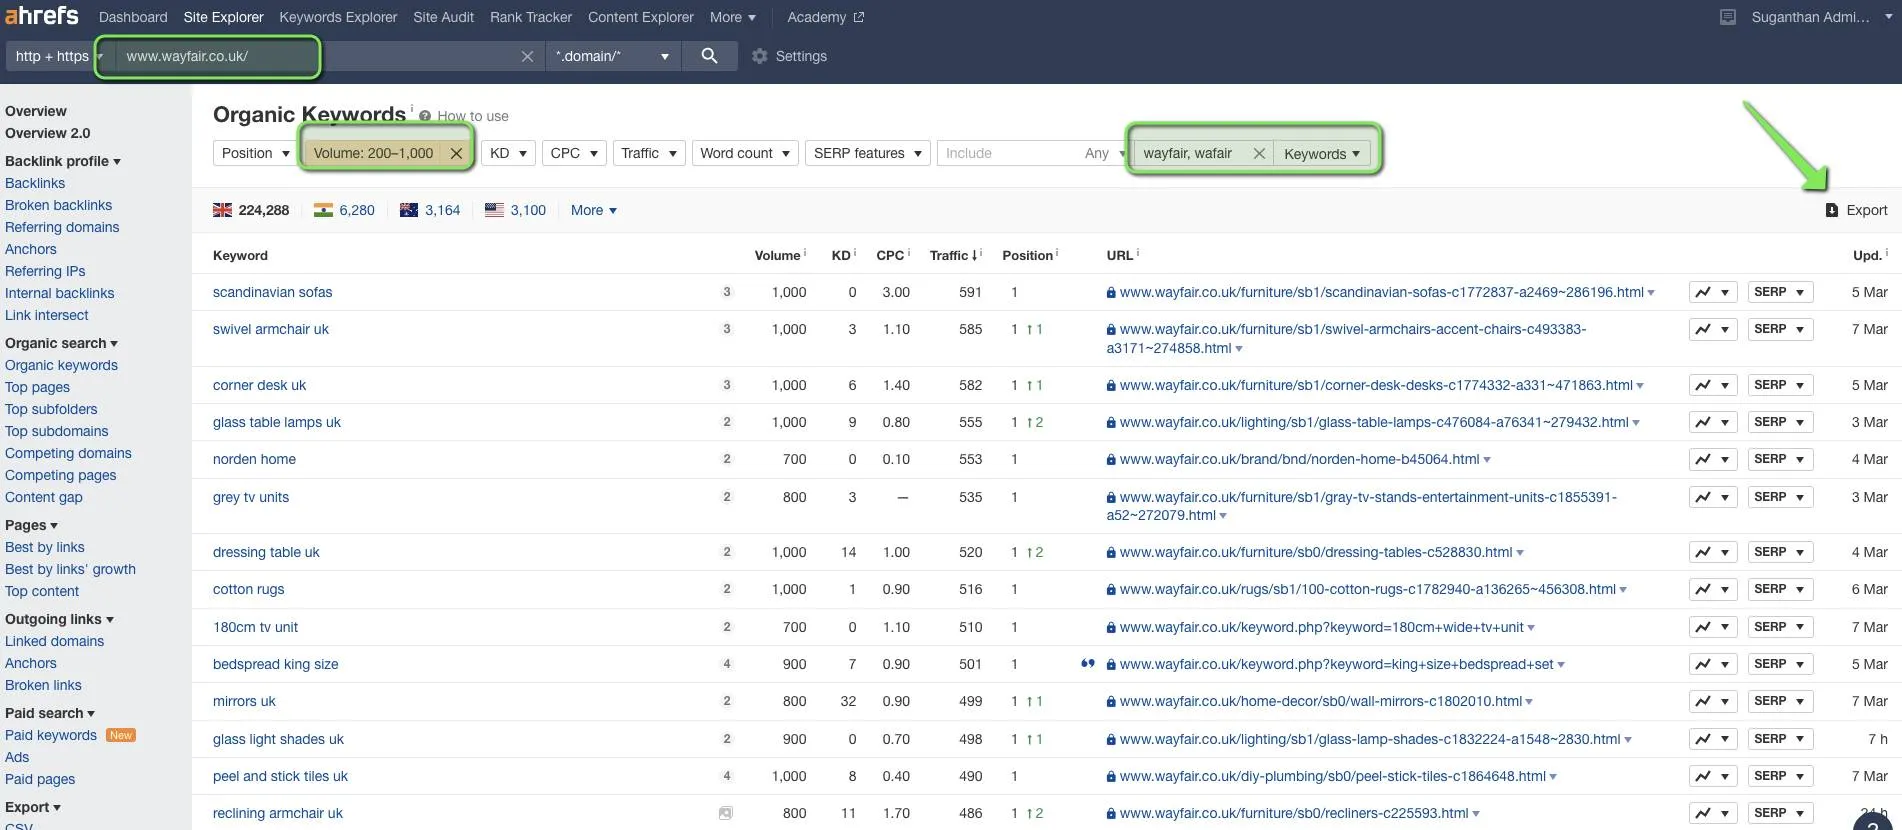Click the Export button

click(x=1856, y=210)
